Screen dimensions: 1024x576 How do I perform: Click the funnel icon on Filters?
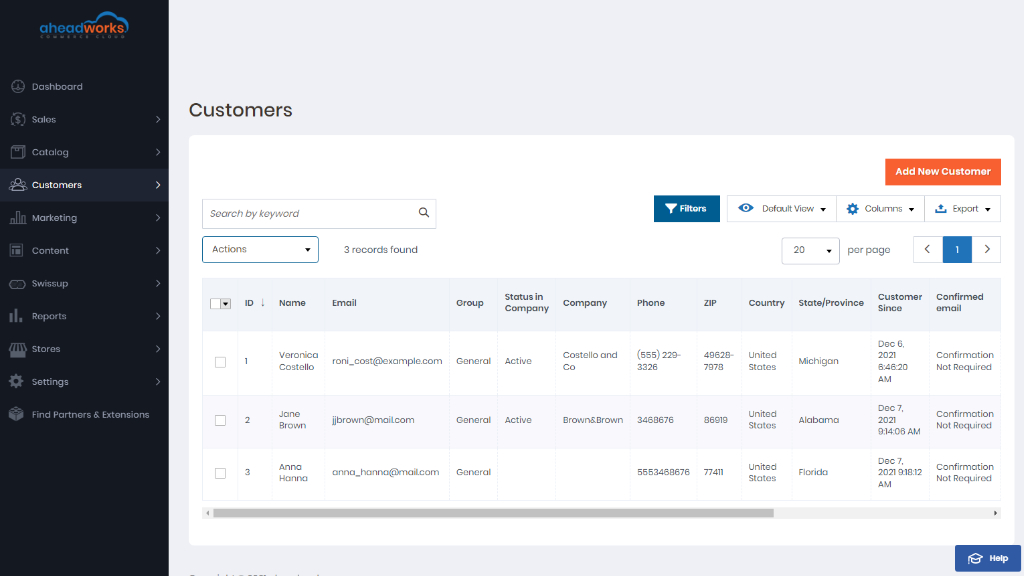pyautogui.click(x=671, y=208)
